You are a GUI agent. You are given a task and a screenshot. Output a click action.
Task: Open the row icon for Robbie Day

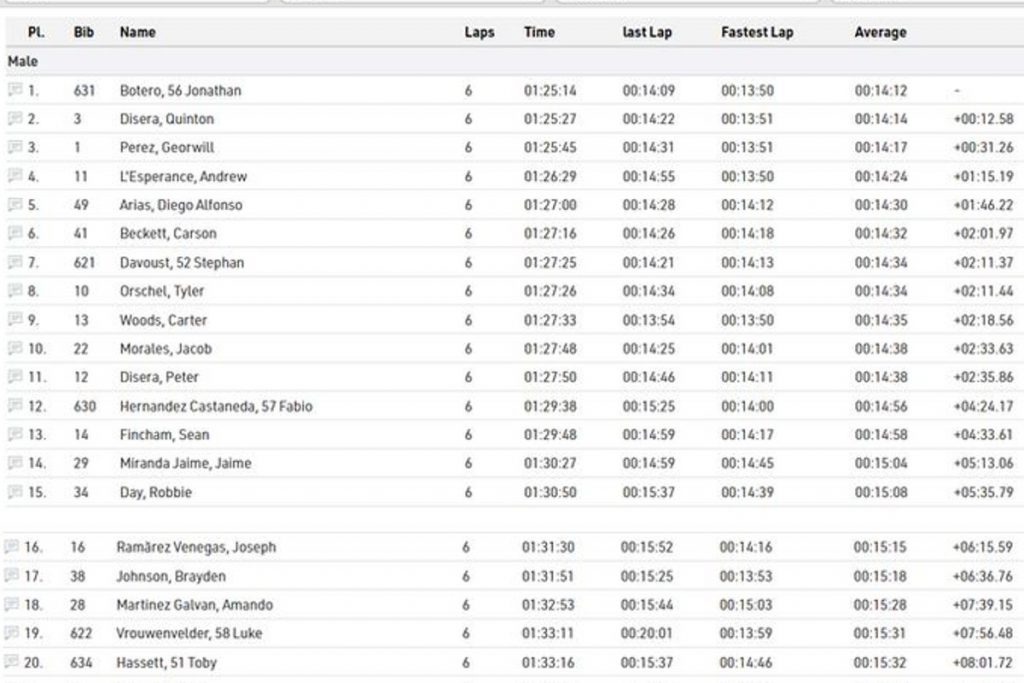[15, 492]
